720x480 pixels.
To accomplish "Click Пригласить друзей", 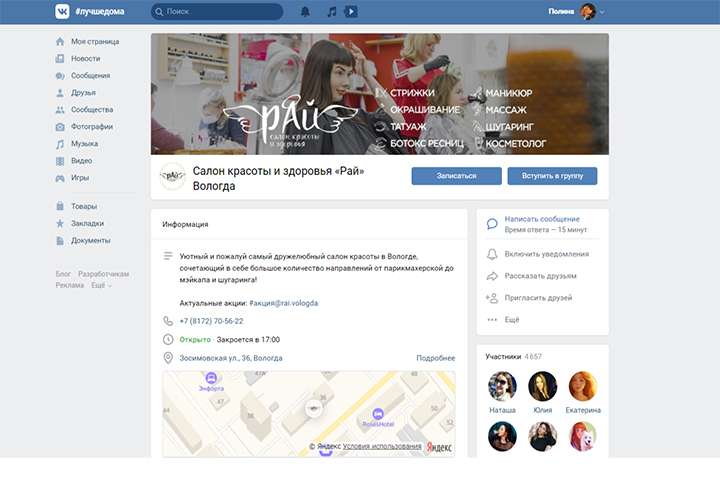I will click(x=538, y=298).
